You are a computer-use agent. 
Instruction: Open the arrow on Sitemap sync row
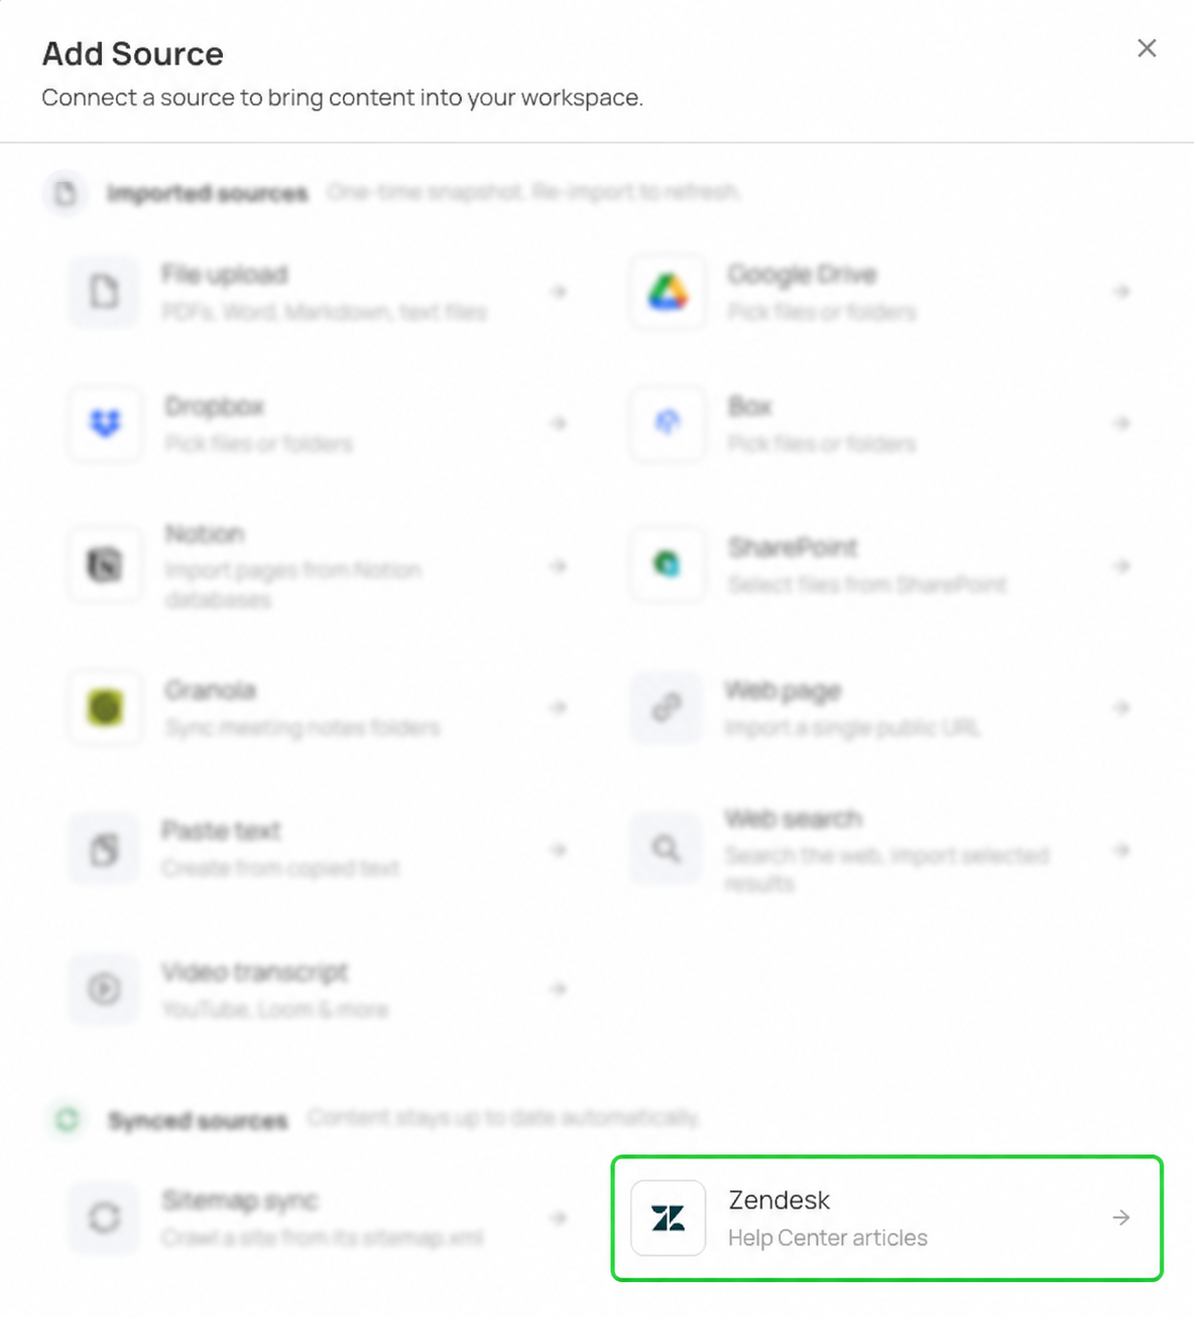pos(559,1218)
